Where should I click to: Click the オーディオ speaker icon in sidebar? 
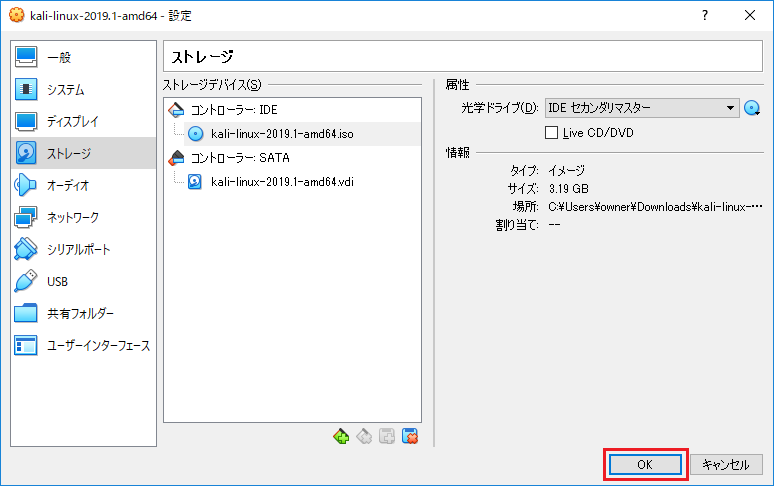pos(26,186)
